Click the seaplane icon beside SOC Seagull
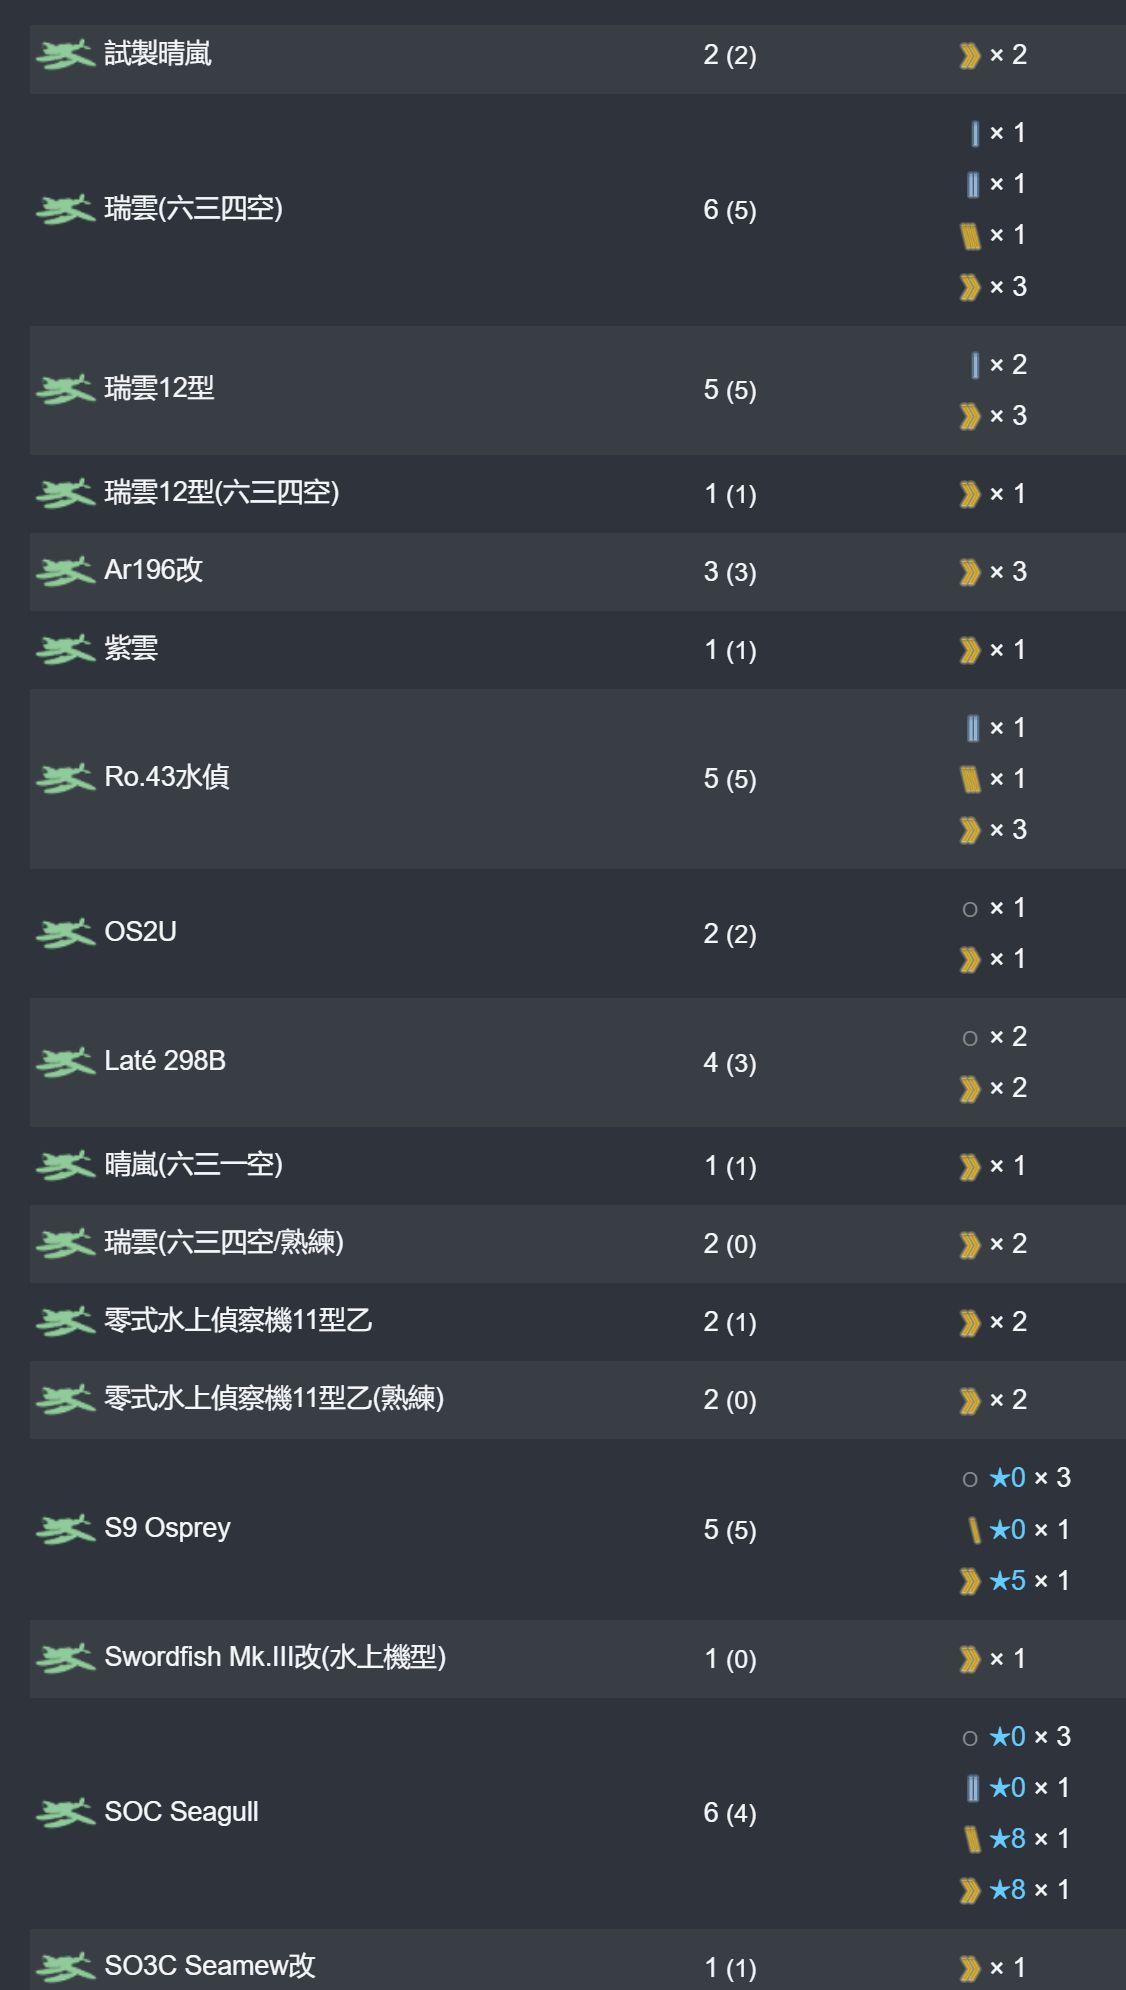 (65, 1812)
